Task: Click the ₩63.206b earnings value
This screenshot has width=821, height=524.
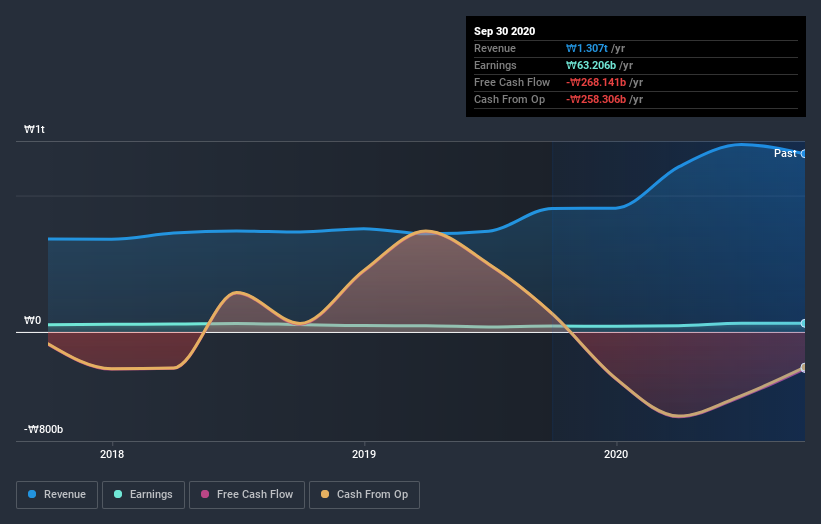Action: pyautogui.click(x=591, y=65)
